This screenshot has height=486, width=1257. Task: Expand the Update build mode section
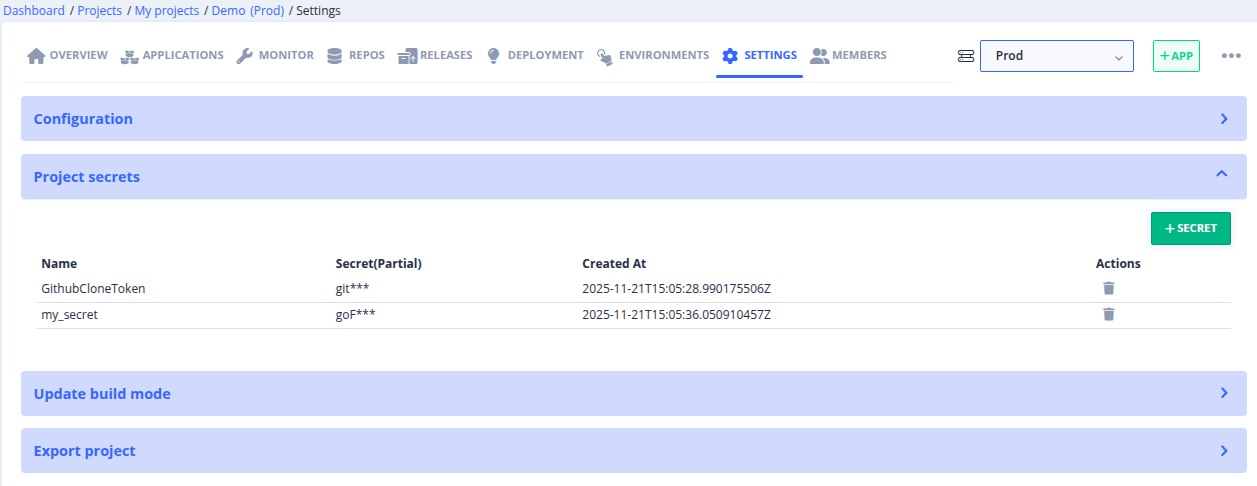click(x=633, y=394)
